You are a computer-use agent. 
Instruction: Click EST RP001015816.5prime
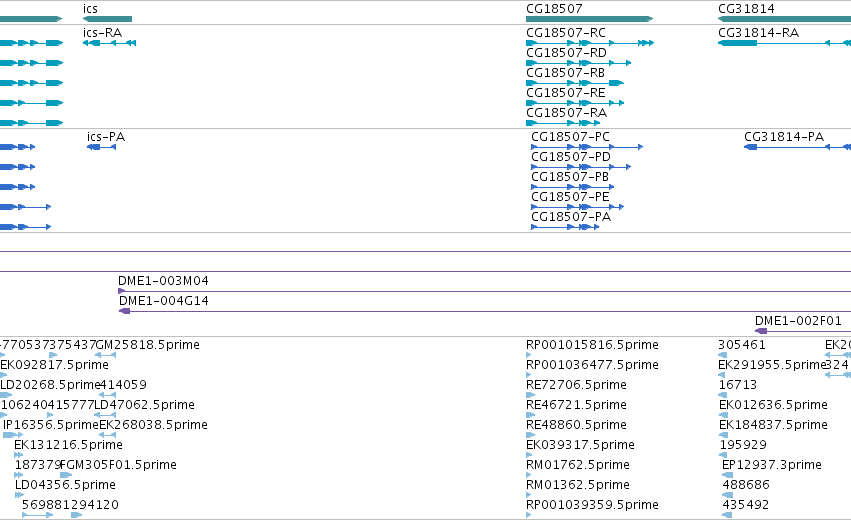pos(592,345)
